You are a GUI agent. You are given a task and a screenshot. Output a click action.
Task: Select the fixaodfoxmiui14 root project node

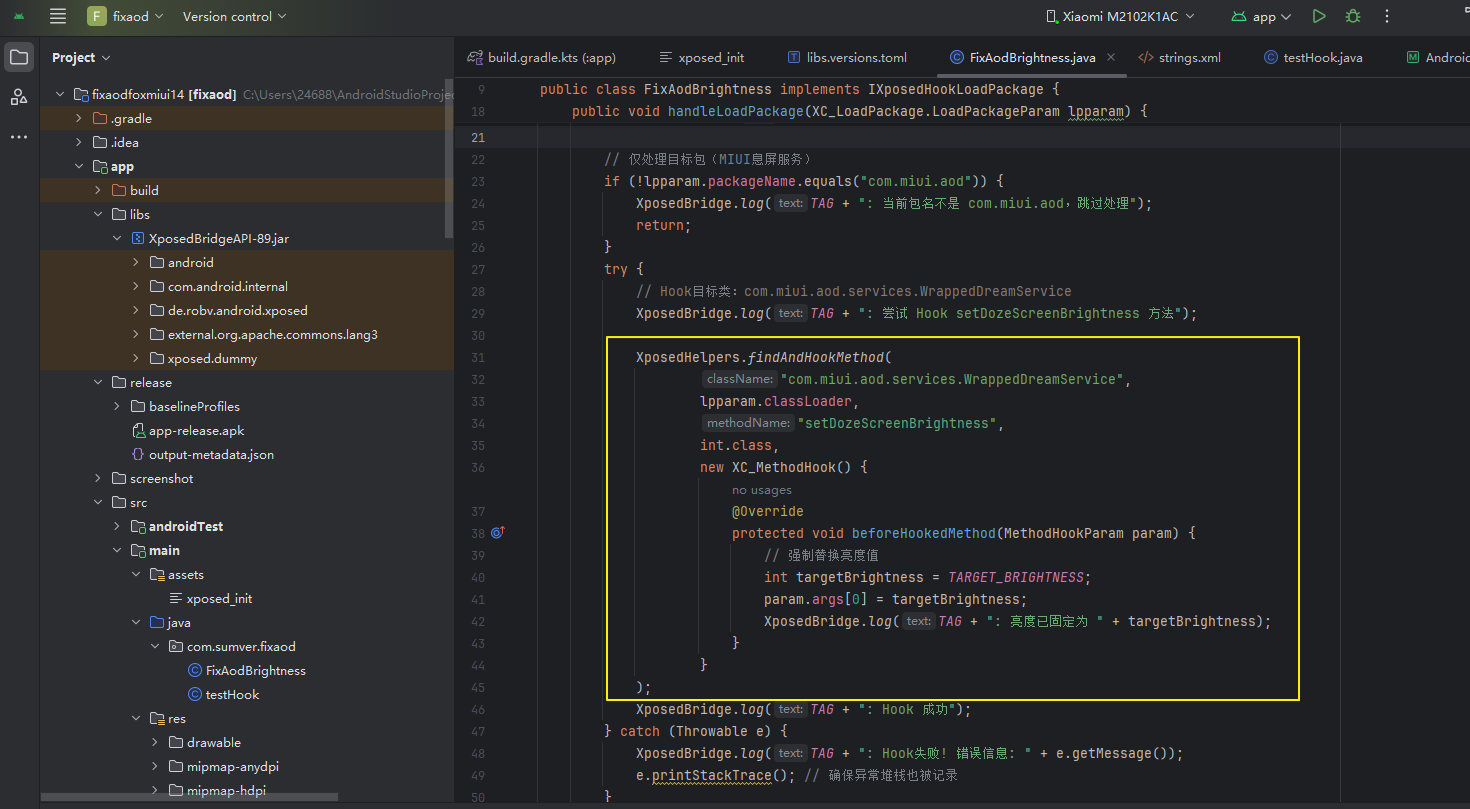coord(163,94)
